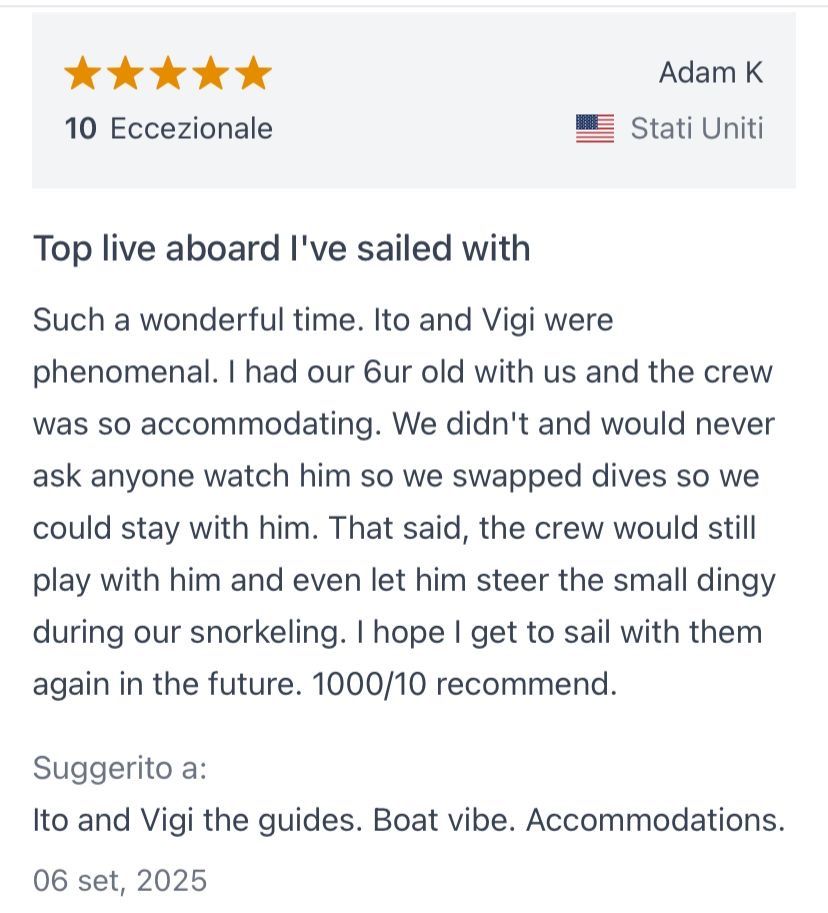This screenshot has height=913, width=828.
Task: Click the Eccezionale rating label
Action: 192,128
